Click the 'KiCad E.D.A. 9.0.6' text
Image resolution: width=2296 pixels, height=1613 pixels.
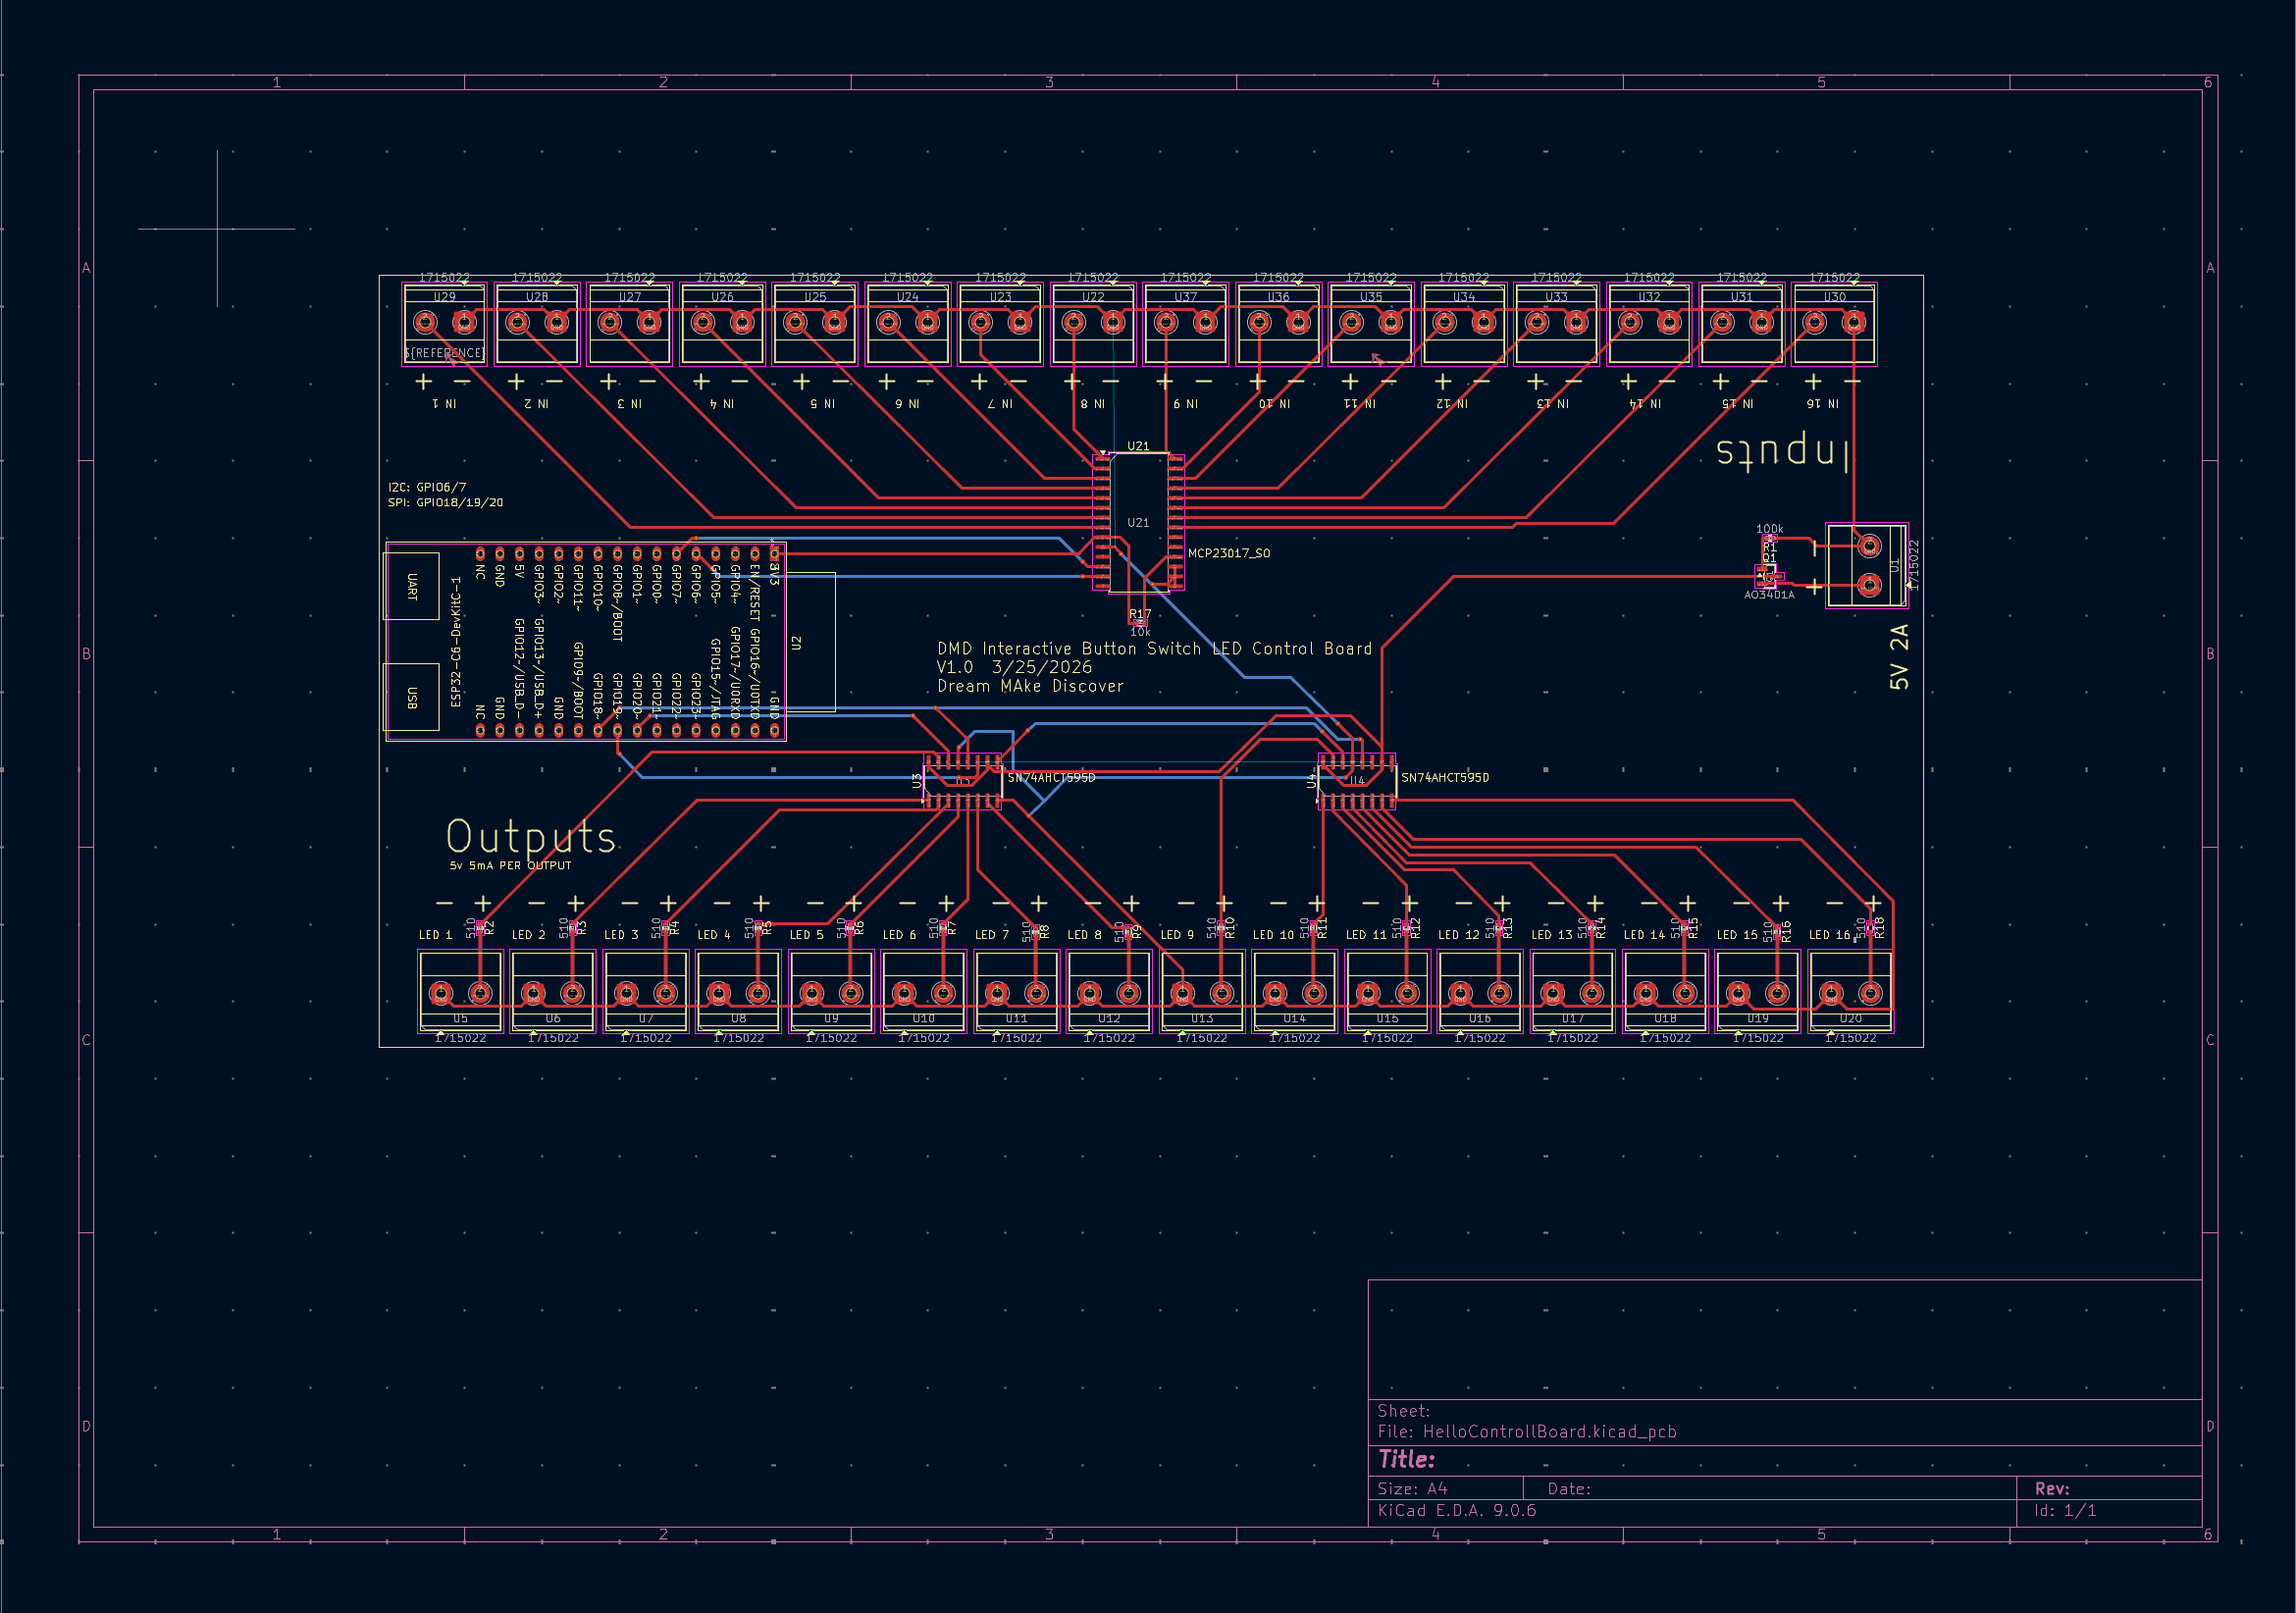pyautogui.click(x=1457, y=1510)
